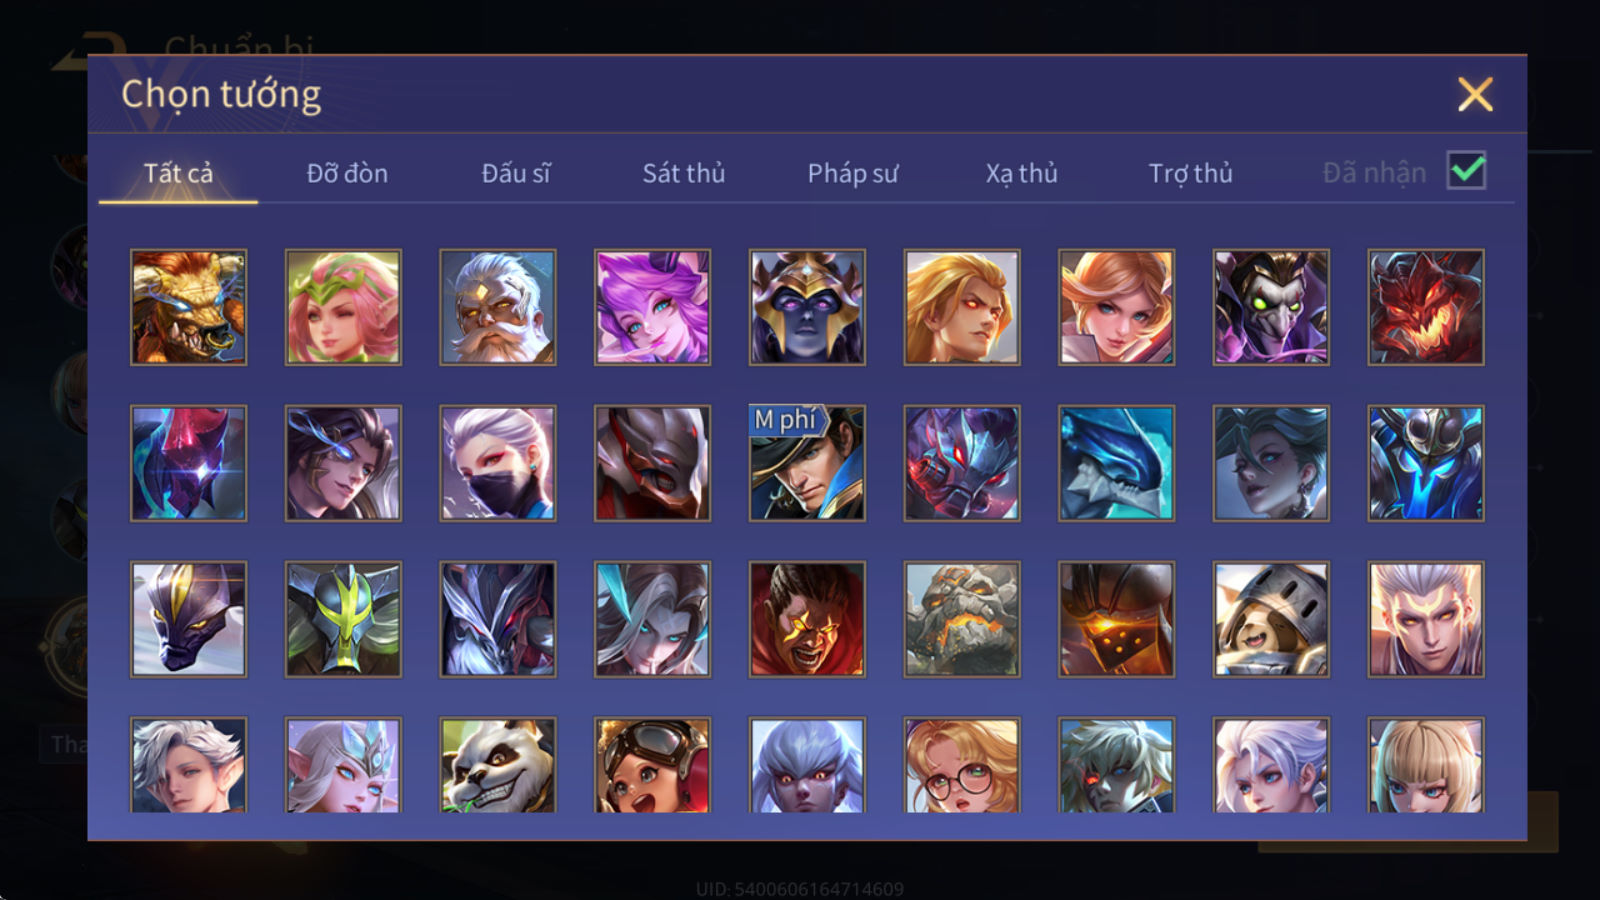Switch to the 'Đỡ đòn' tab
Image resolution: width=1600 pixels, height=900 pixels.
347,173
